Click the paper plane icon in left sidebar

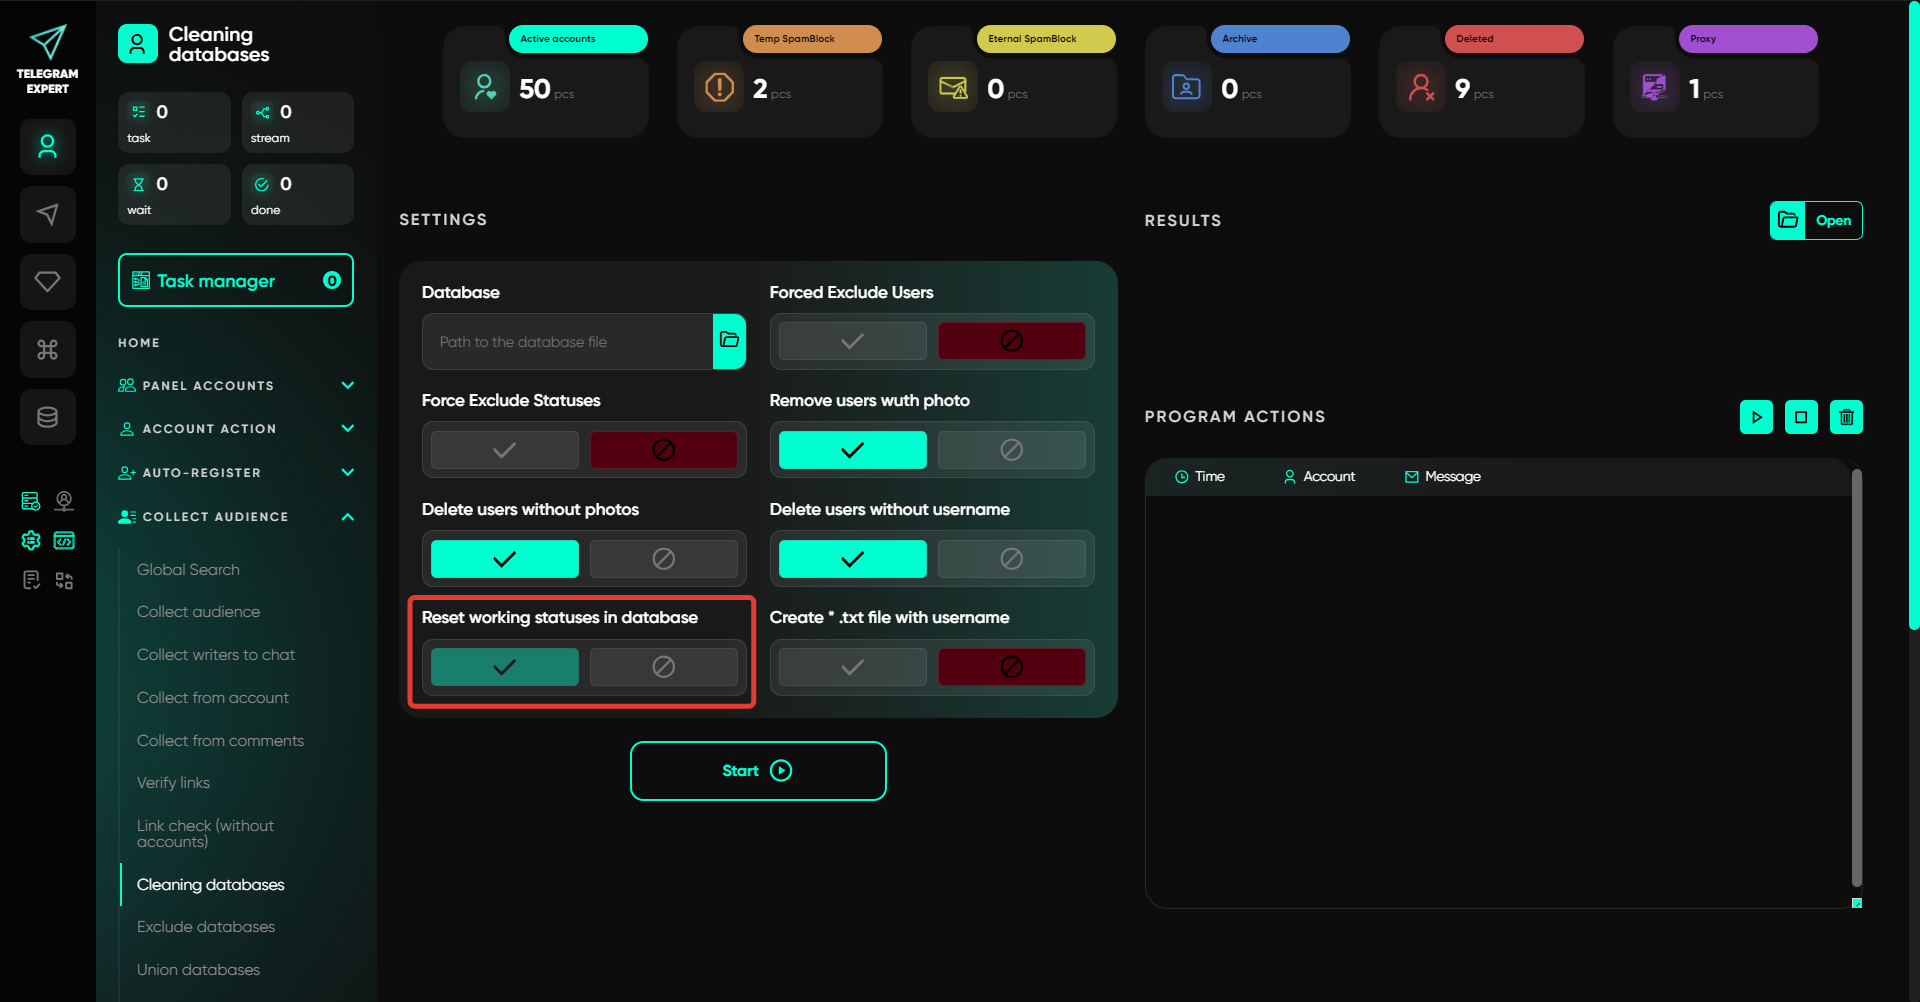click(x=47, y=214)
